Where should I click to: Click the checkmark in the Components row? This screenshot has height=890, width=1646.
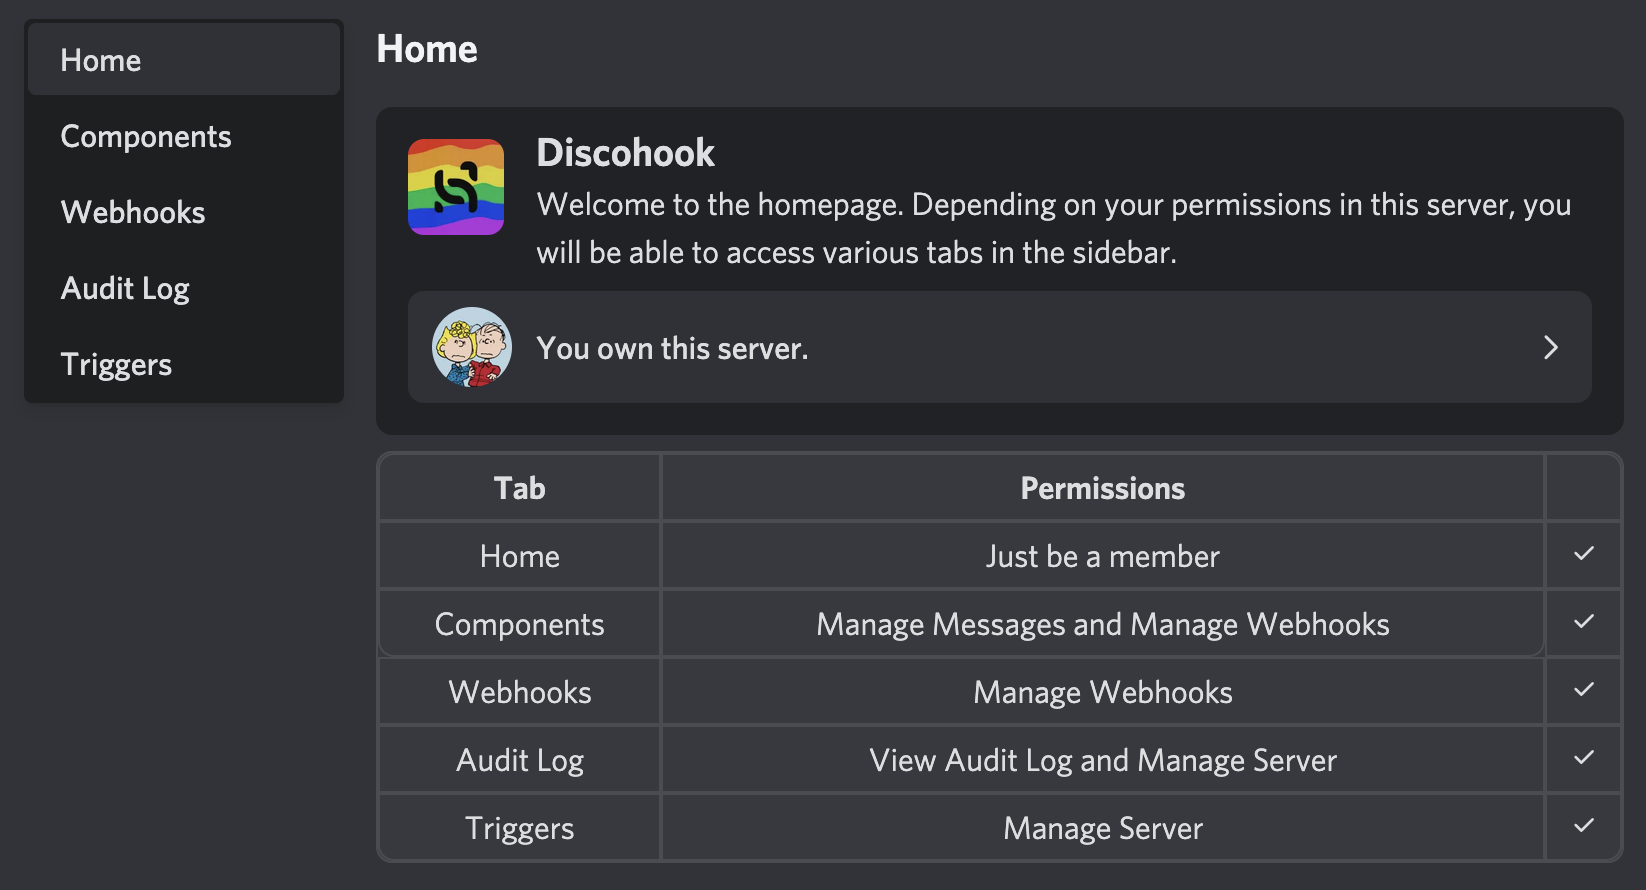[1584, 621]
